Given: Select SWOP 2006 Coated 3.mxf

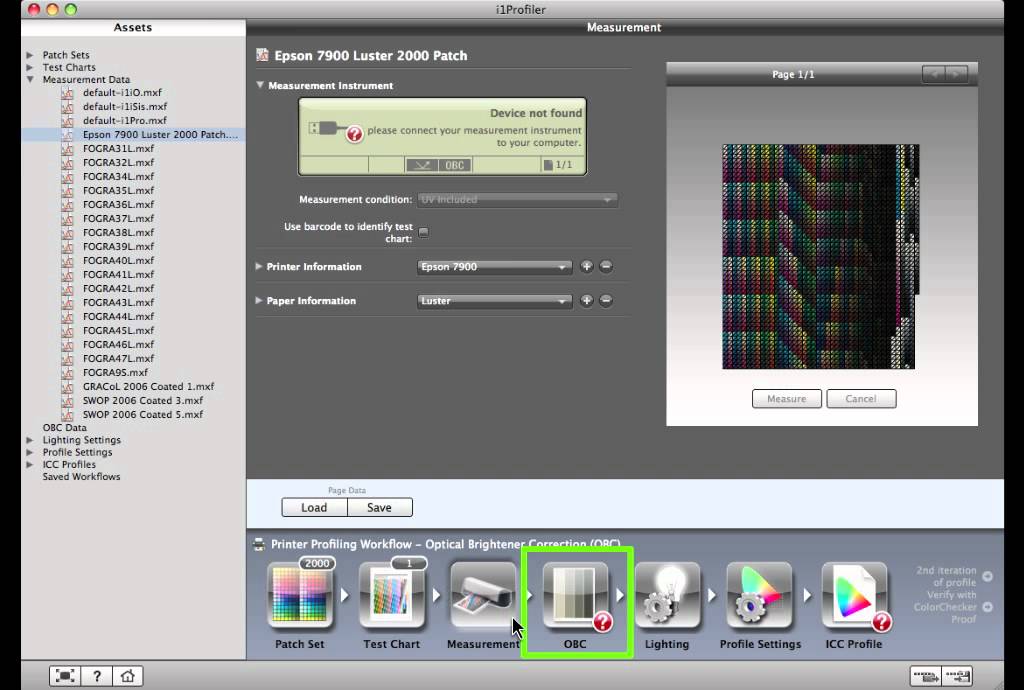Looking at the screenshot, I should [142, 400].
